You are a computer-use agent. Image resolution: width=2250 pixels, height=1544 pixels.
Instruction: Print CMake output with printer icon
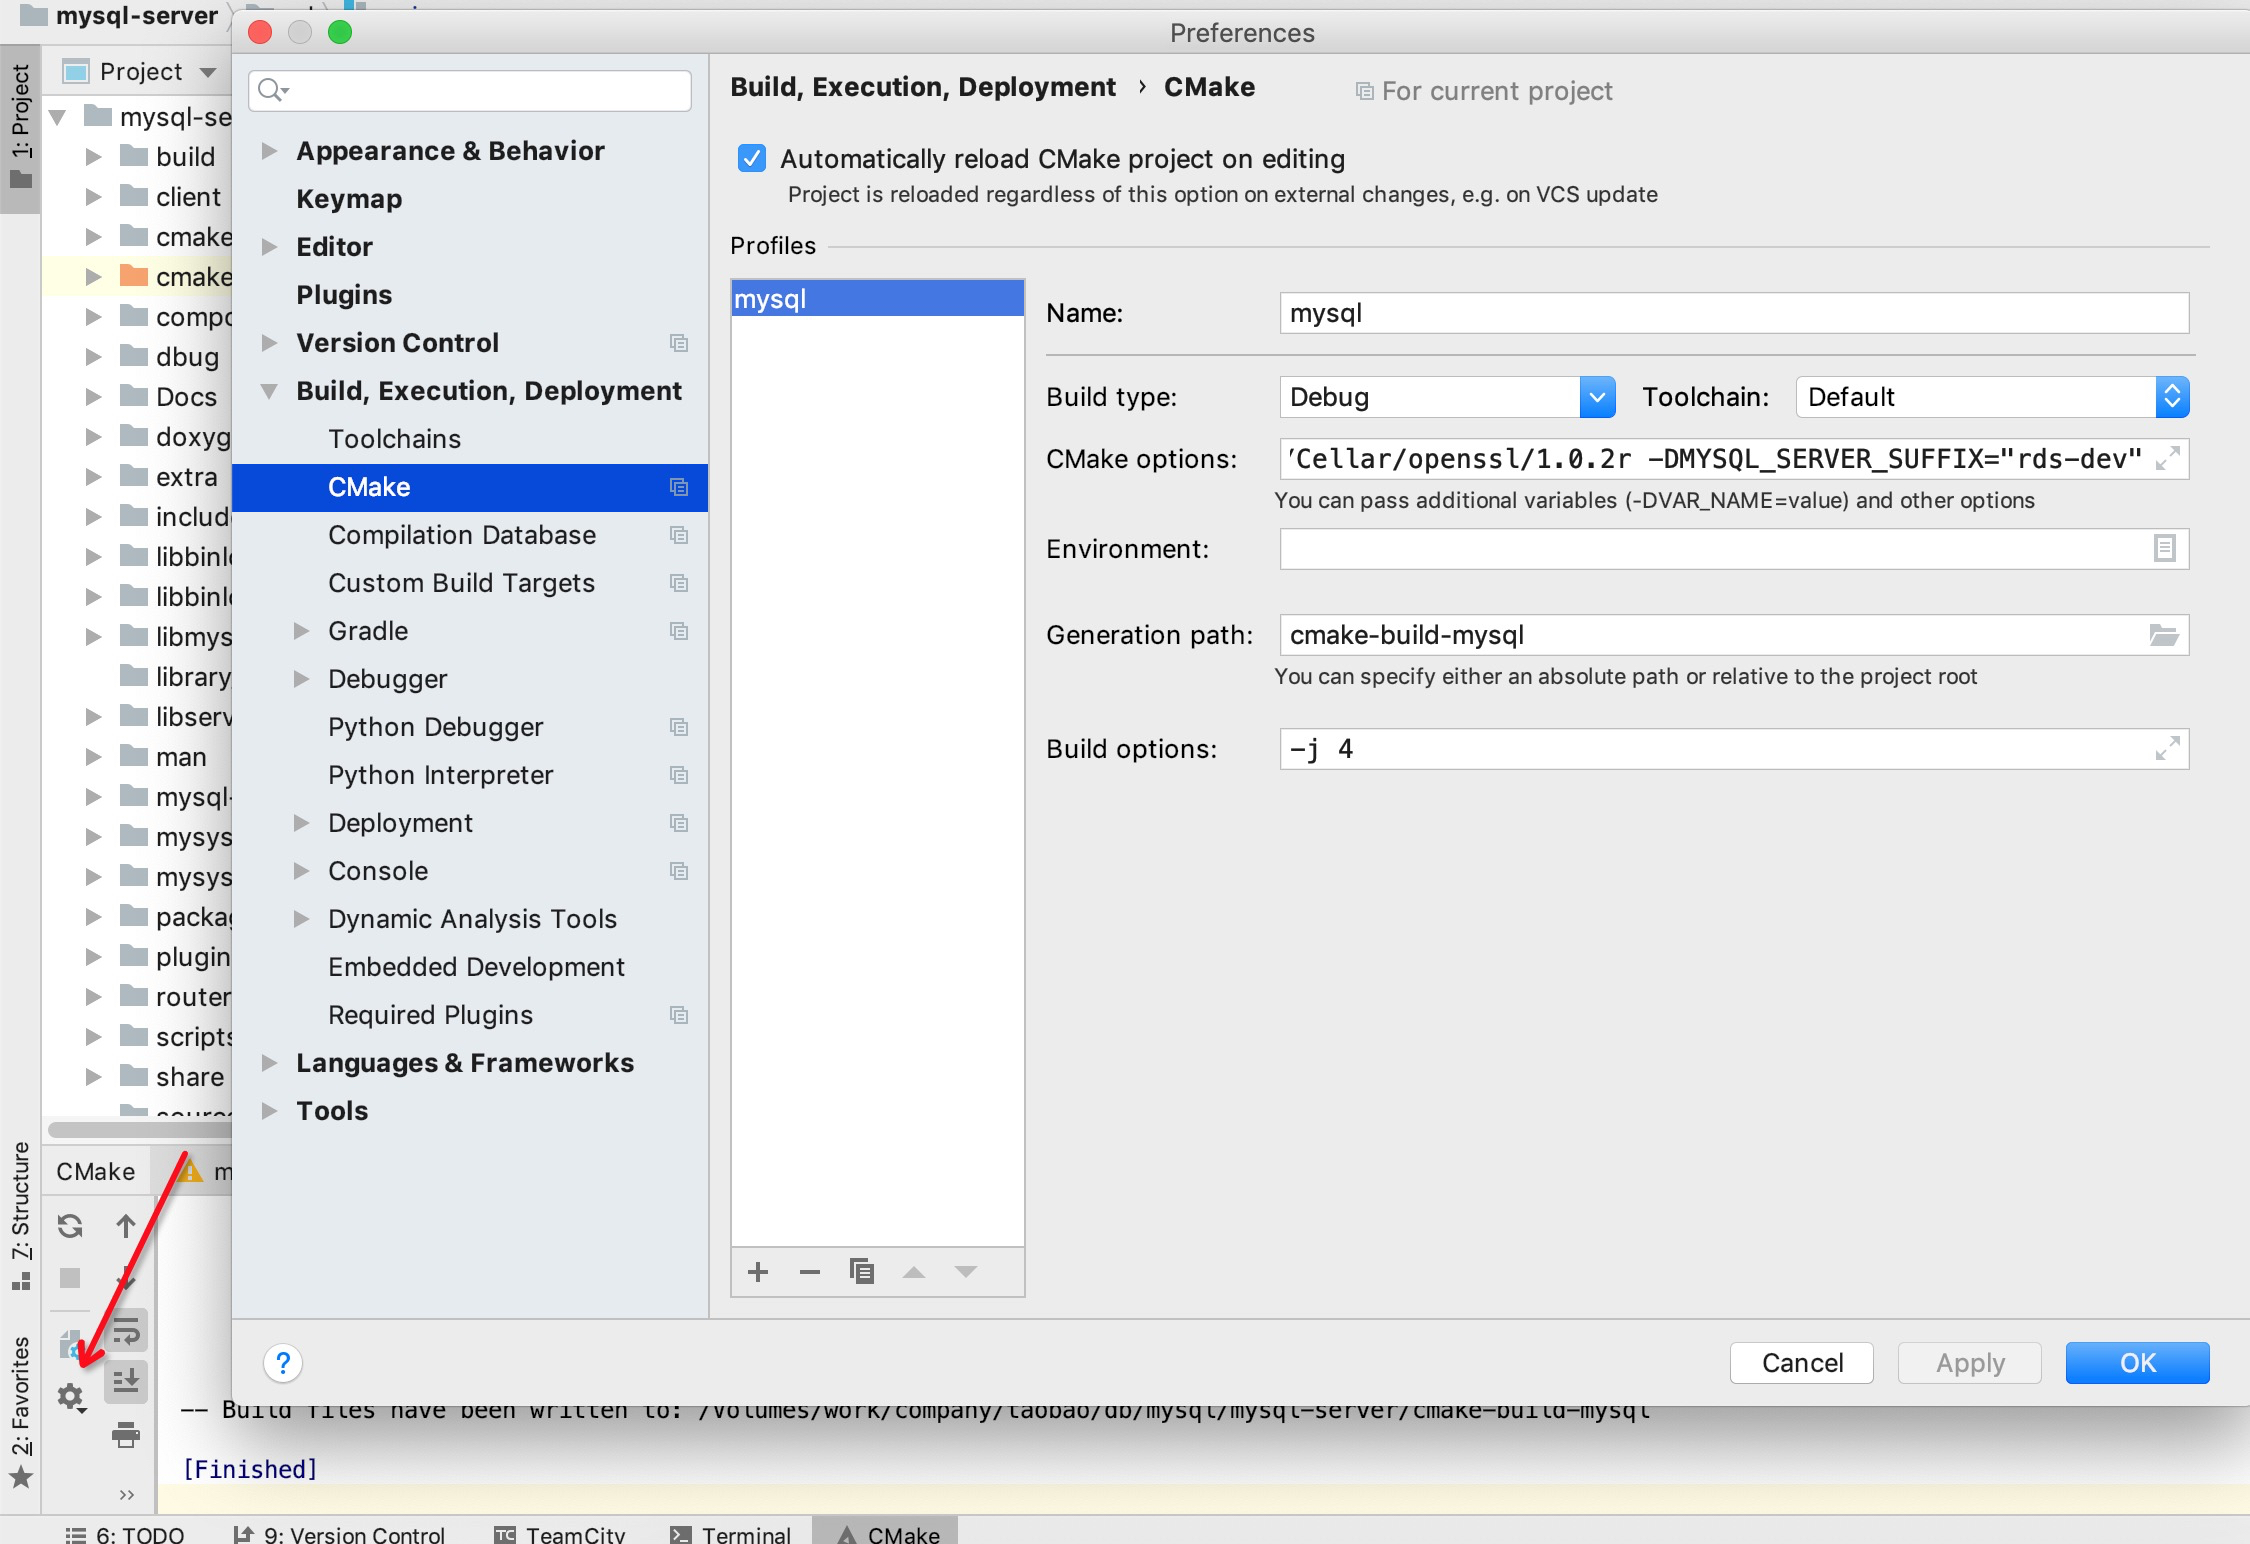[126, 1436]
